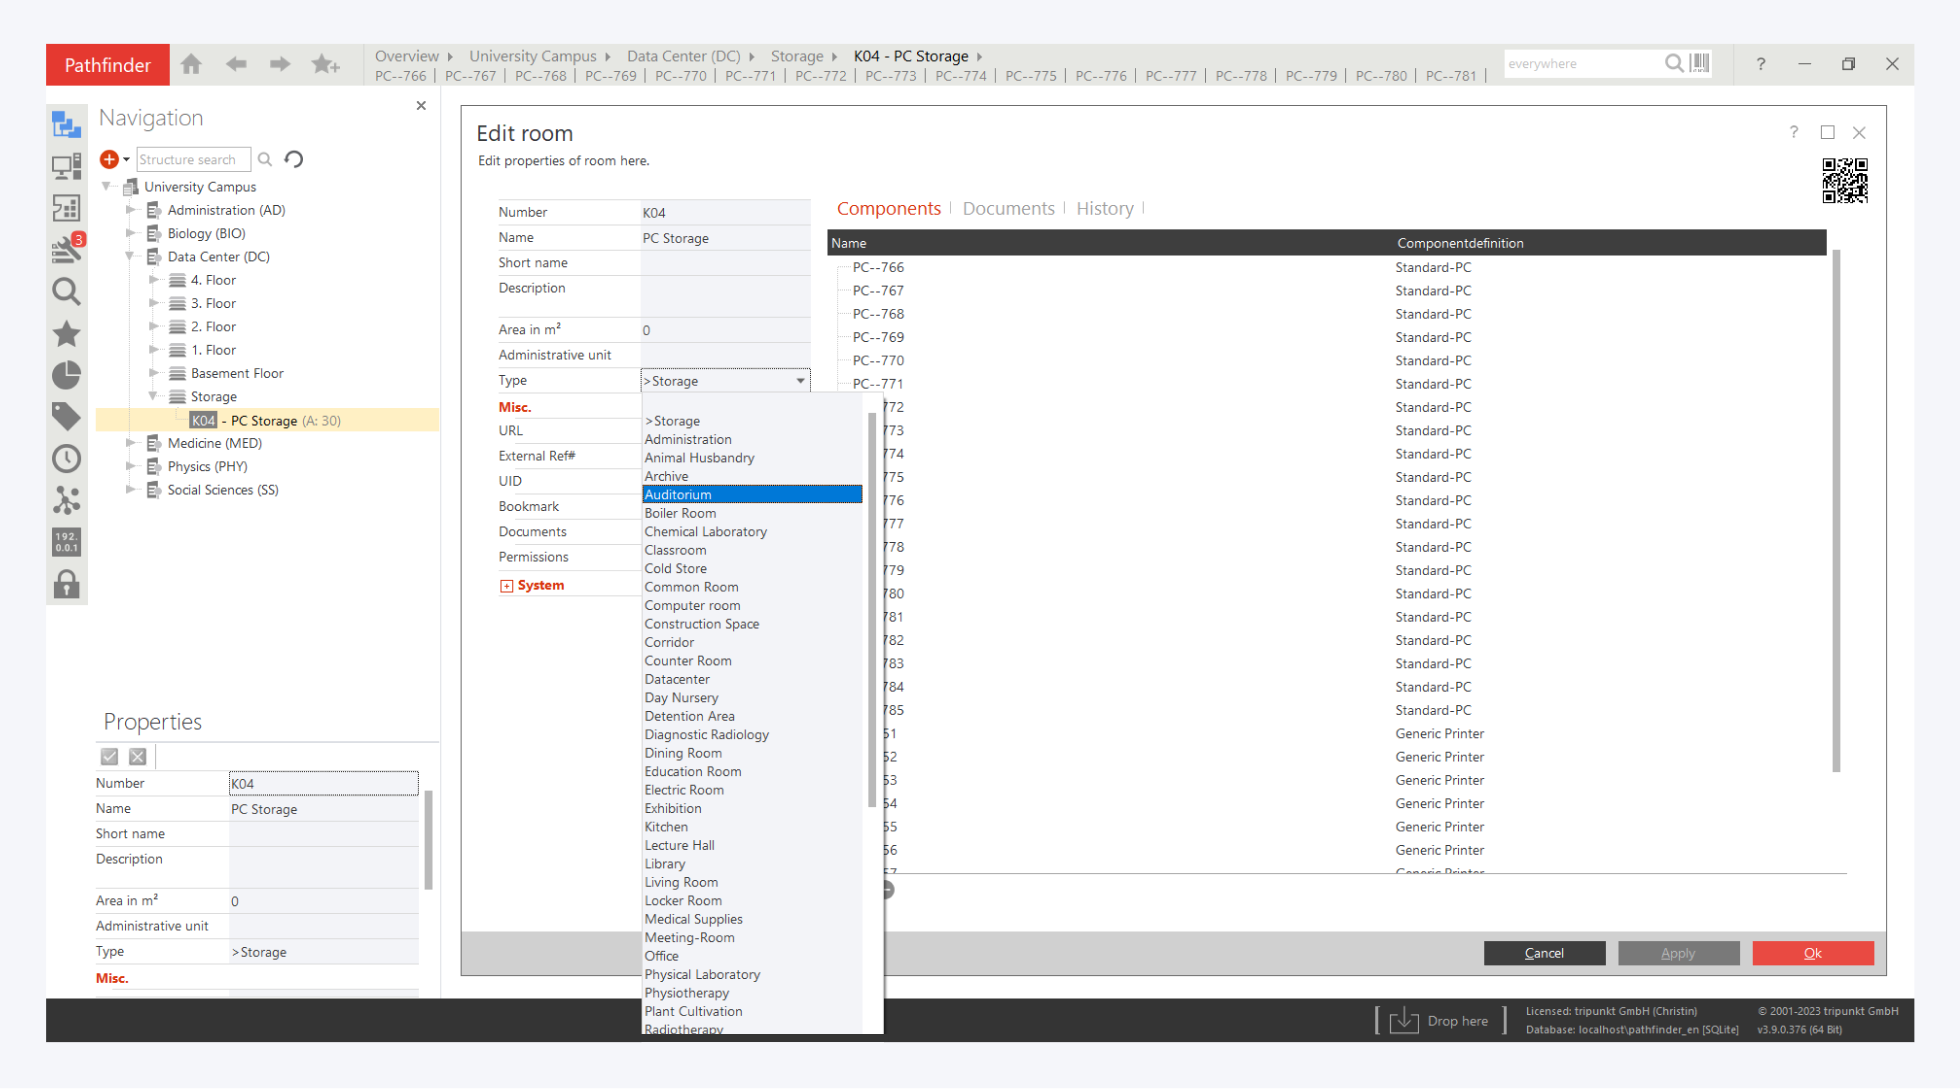Click the add-to-favorites star icon
Viewport: 1960px width, 1089px height.
pyautogui.click(x=325, y=64)
